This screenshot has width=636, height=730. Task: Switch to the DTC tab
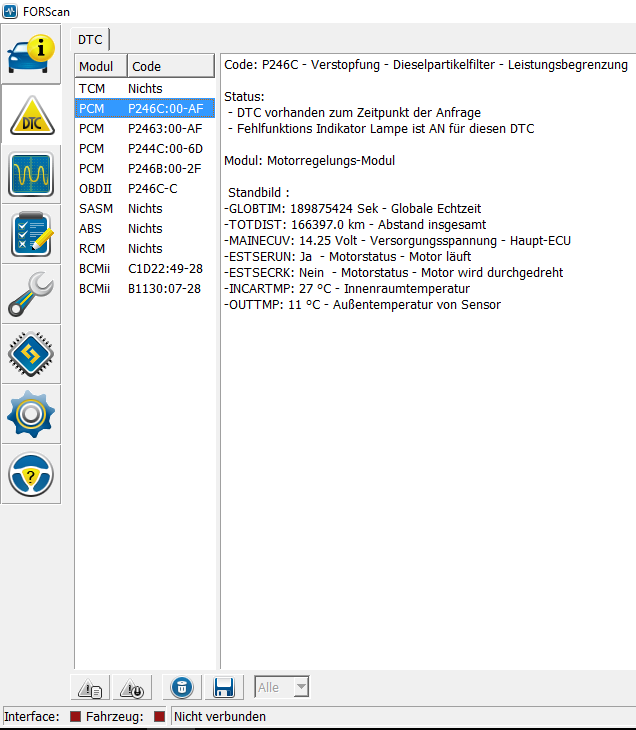click(91, 38)
